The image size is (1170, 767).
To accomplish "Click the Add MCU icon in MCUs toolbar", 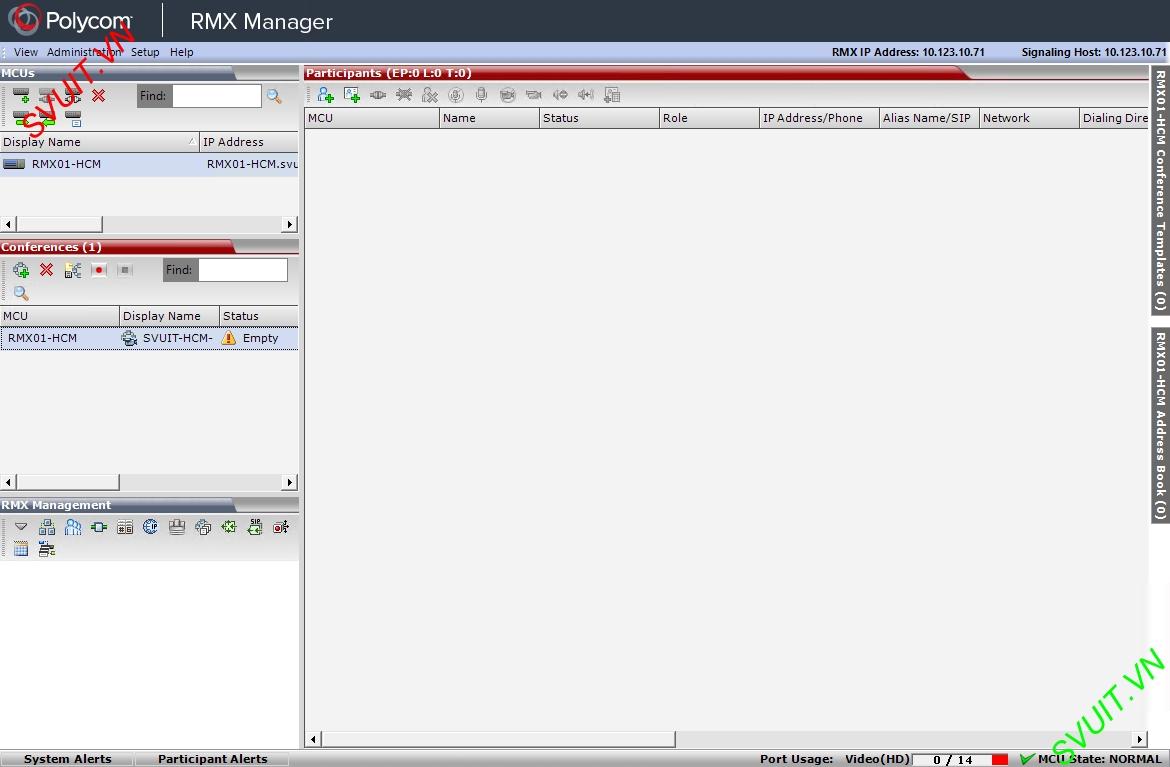I will pos(21,96).
